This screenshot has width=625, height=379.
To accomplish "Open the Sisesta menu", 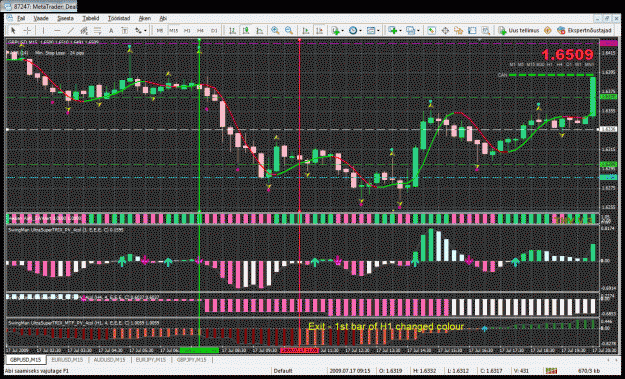I will (65, 18).
